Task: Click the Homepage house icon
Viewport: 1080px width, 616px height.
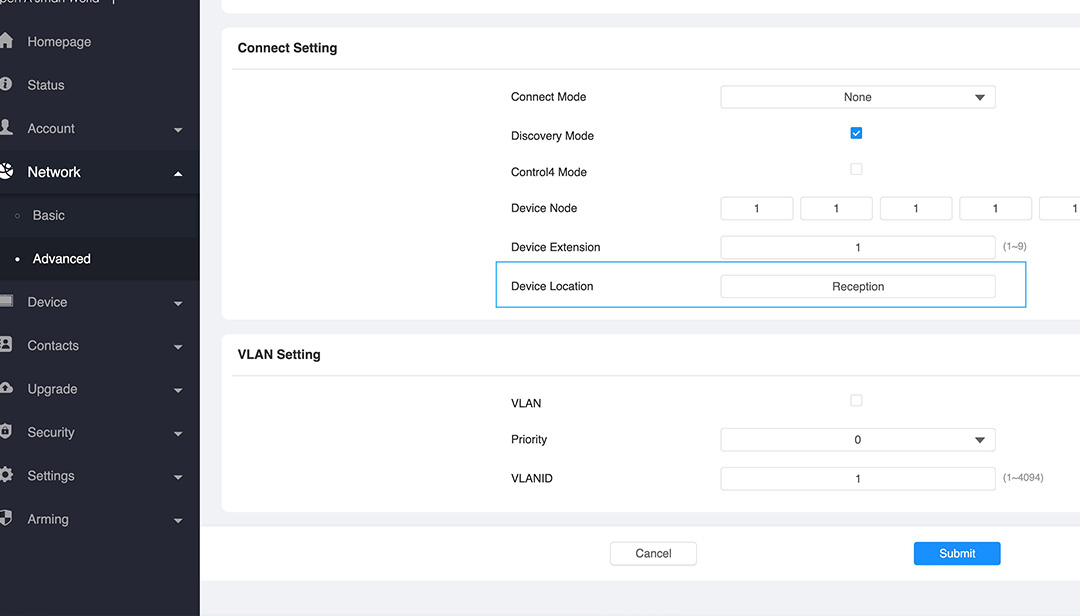Action: 6,42
